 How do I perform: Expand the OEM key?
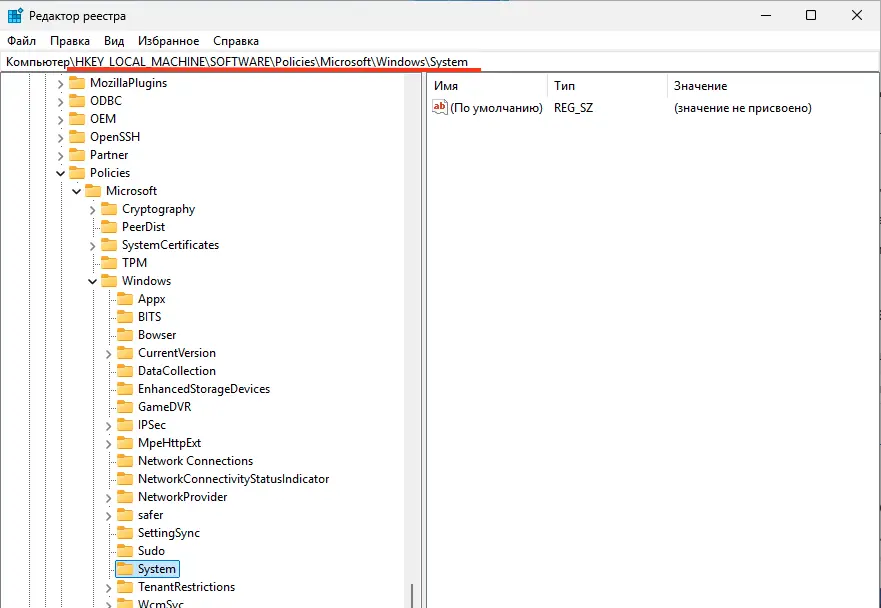[x=61, y=120]
